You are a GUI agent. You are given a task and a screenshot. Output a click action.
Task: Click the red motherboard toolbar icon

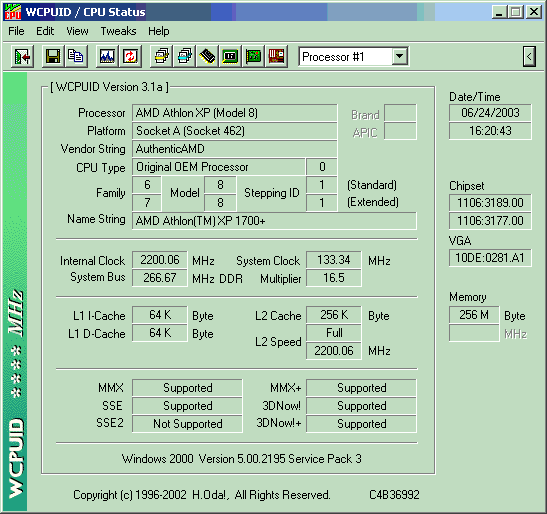coord(276,56)
